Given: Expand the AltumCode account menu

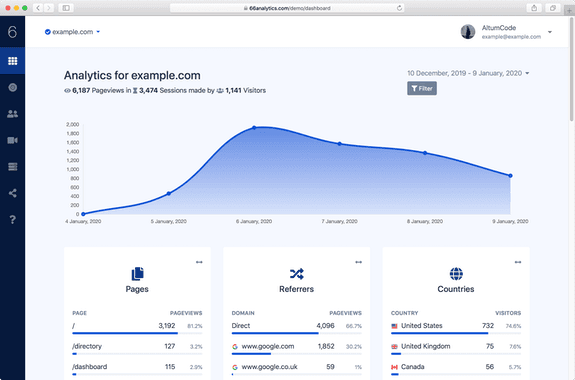Looking at the screenshot, I should tap(506, 32).
